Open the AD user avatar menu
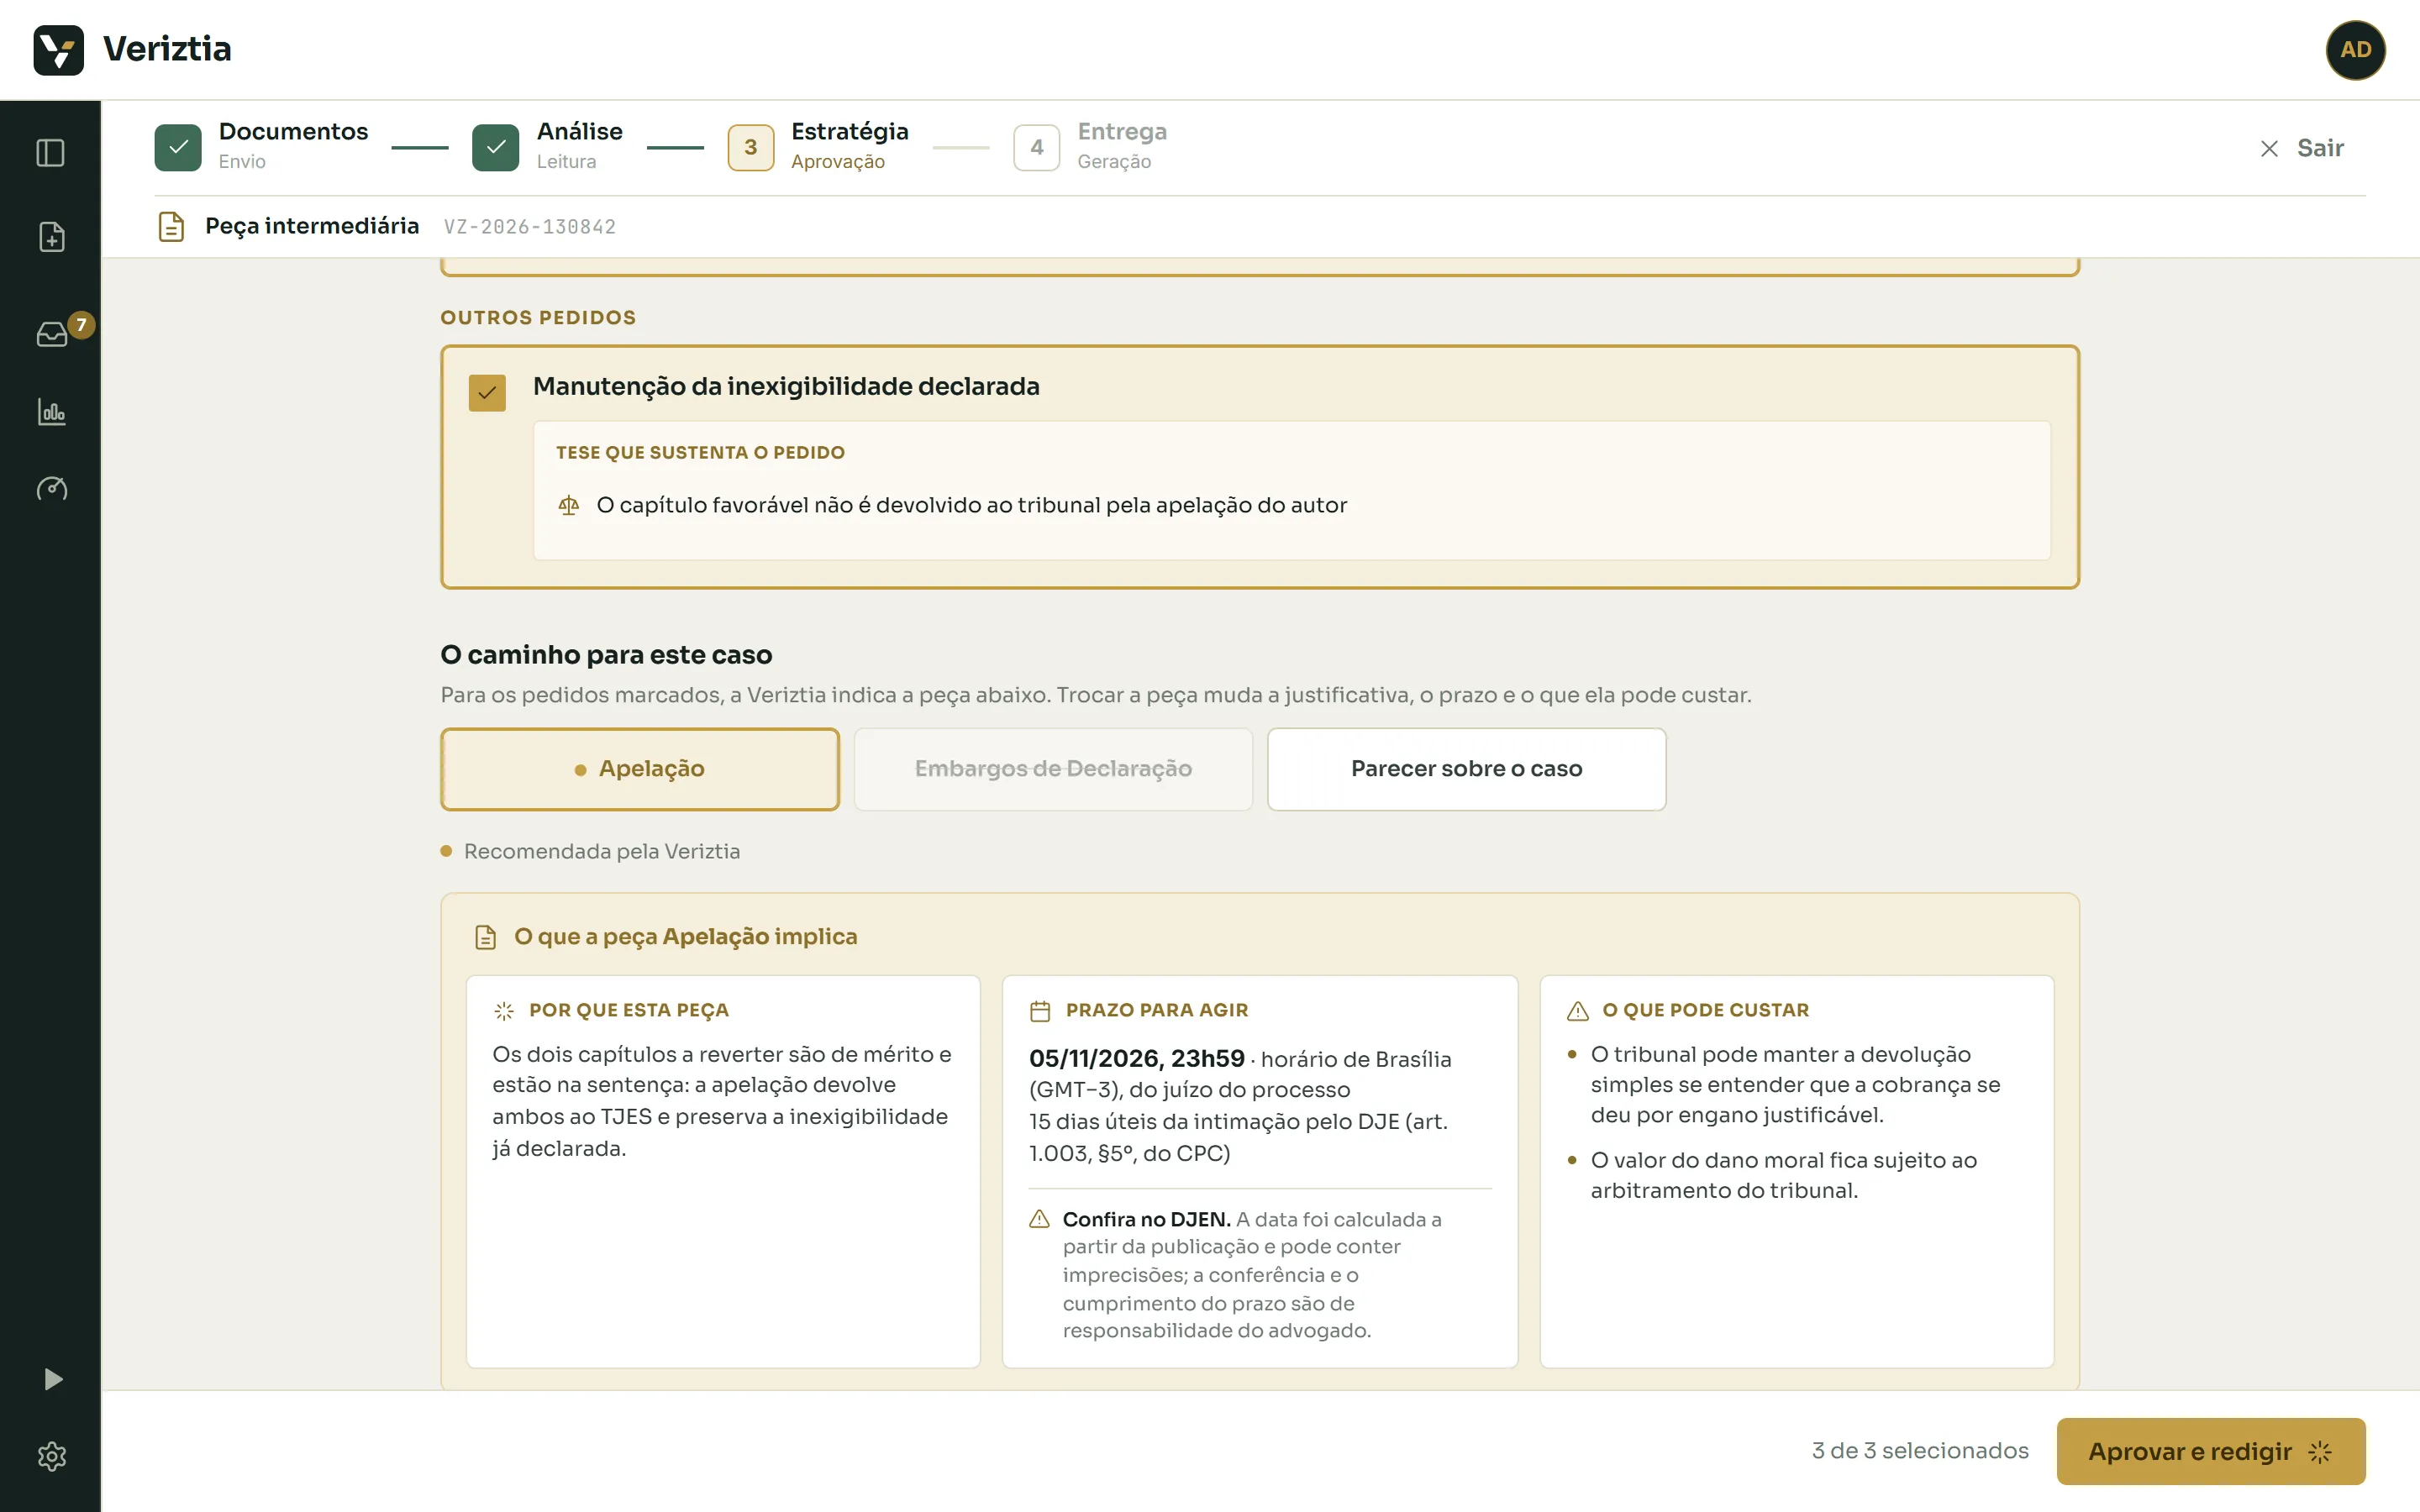 (2355, 49)
